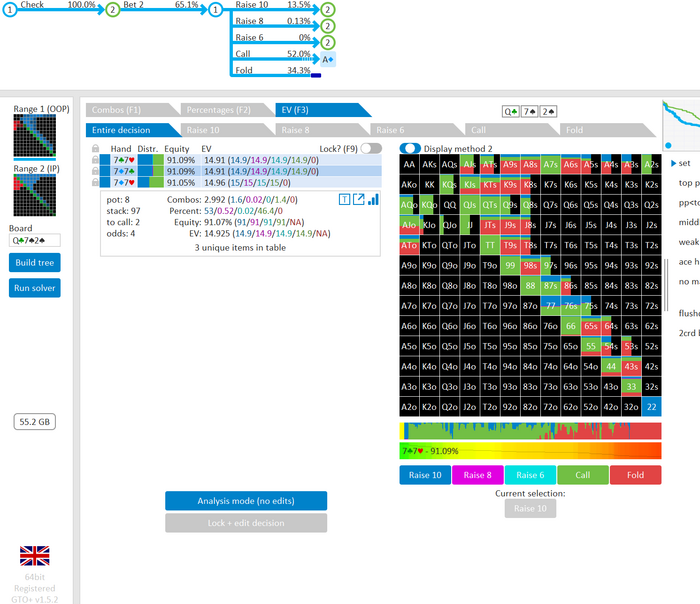Click the lock icon beside the 7♦7♥ row
Viewport: 700px width, 604px height.
(x=96, y=182)
